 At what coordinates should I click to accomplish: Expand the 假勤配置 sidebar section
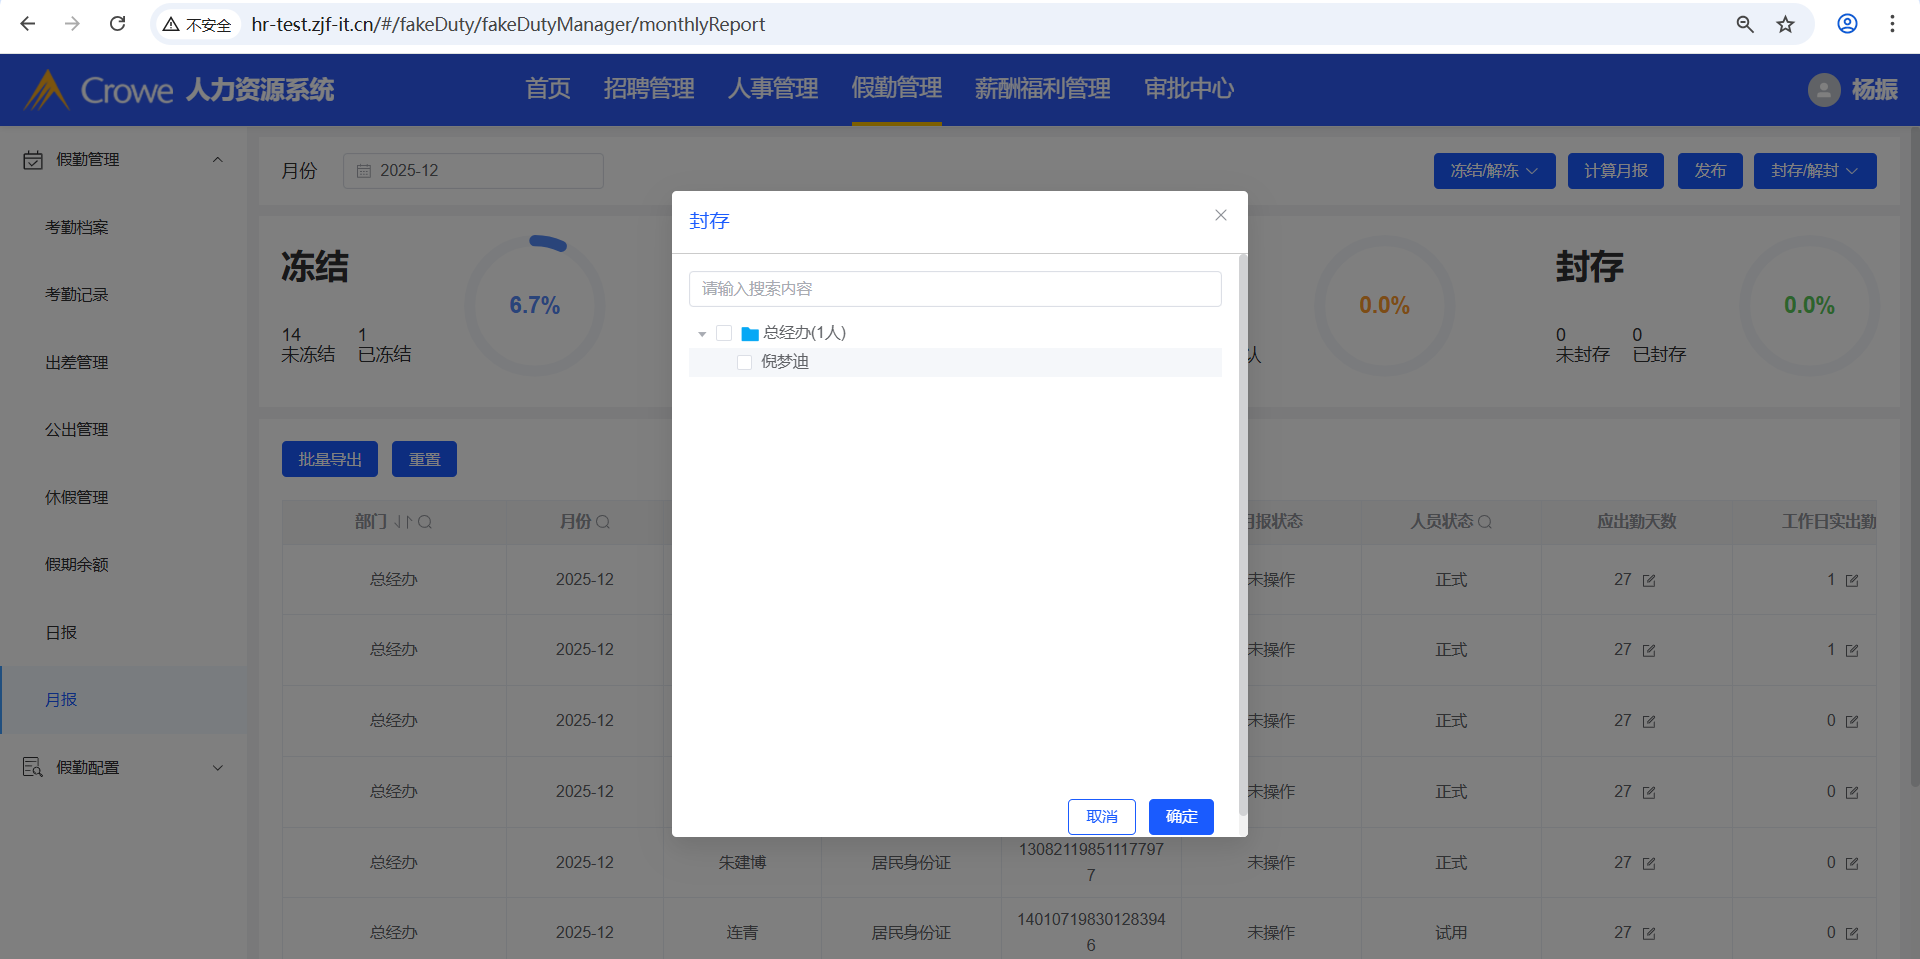click(121, 768)
